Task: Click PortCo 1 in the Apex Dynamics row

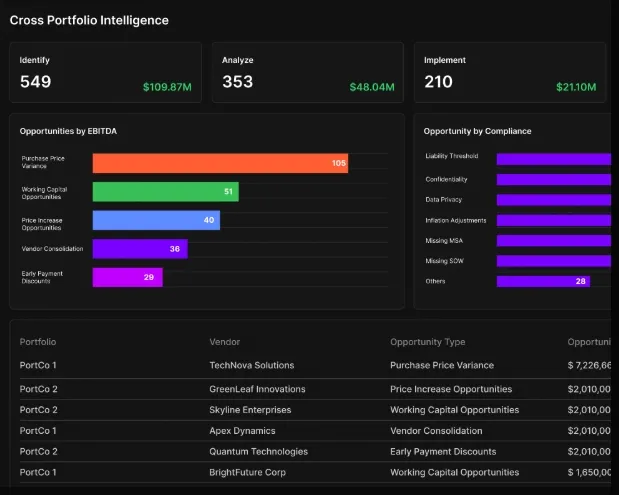Action: [x=38, y=431]
